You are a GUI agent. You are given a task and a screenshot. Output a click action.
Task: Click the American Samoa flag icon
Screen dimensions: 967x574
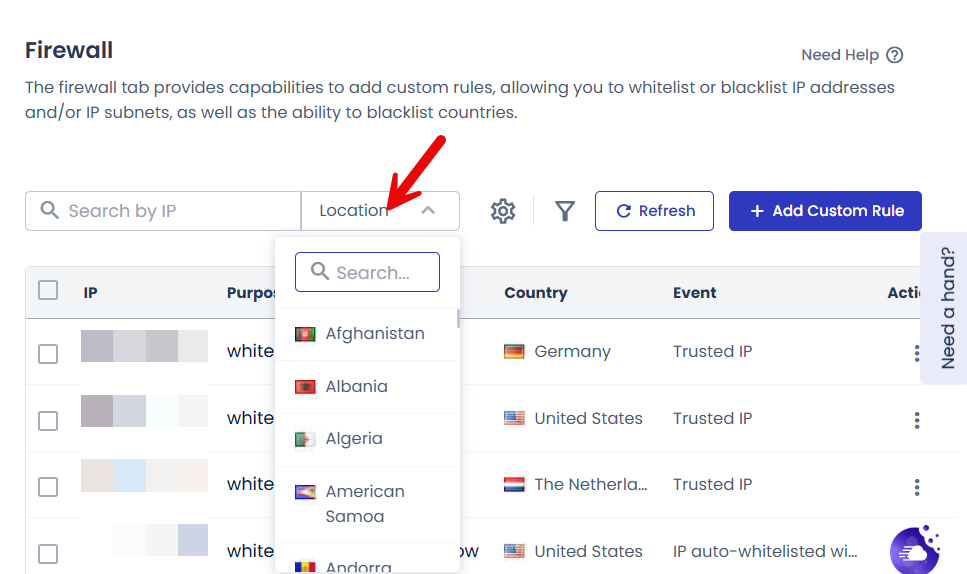(305, 492)
